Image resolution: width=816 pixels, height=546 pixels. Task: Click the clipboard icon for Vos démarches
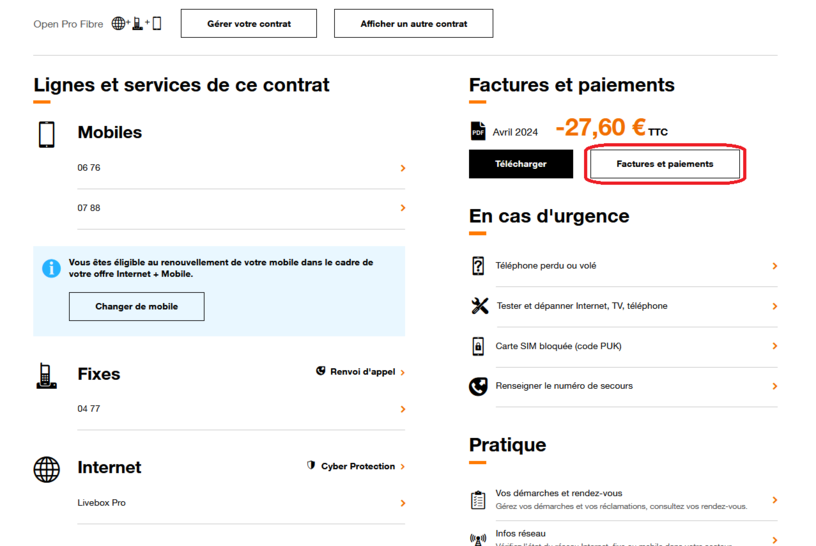[x=478, y=500]
